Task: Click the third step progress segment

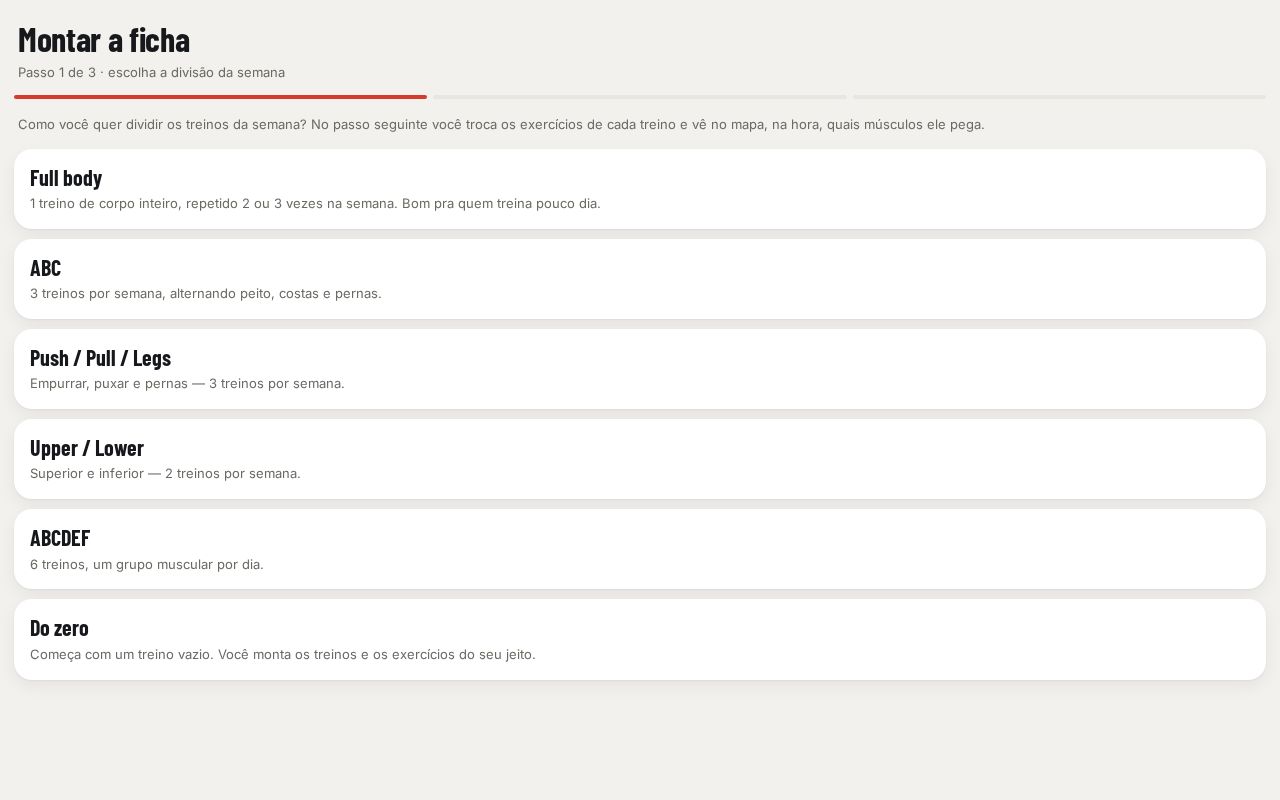Action: click(1059, 97)
